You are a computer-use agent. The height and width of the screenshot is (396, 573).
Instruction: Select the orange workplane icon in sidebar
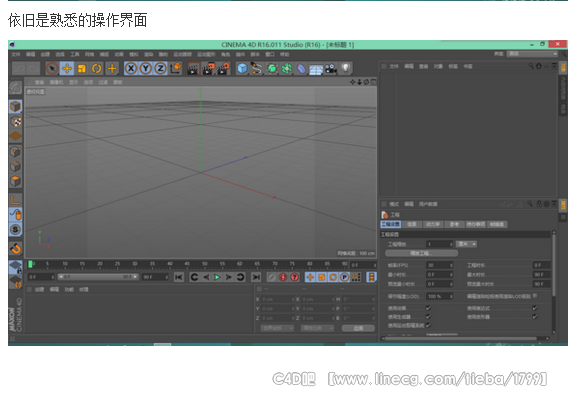point(15,136)
